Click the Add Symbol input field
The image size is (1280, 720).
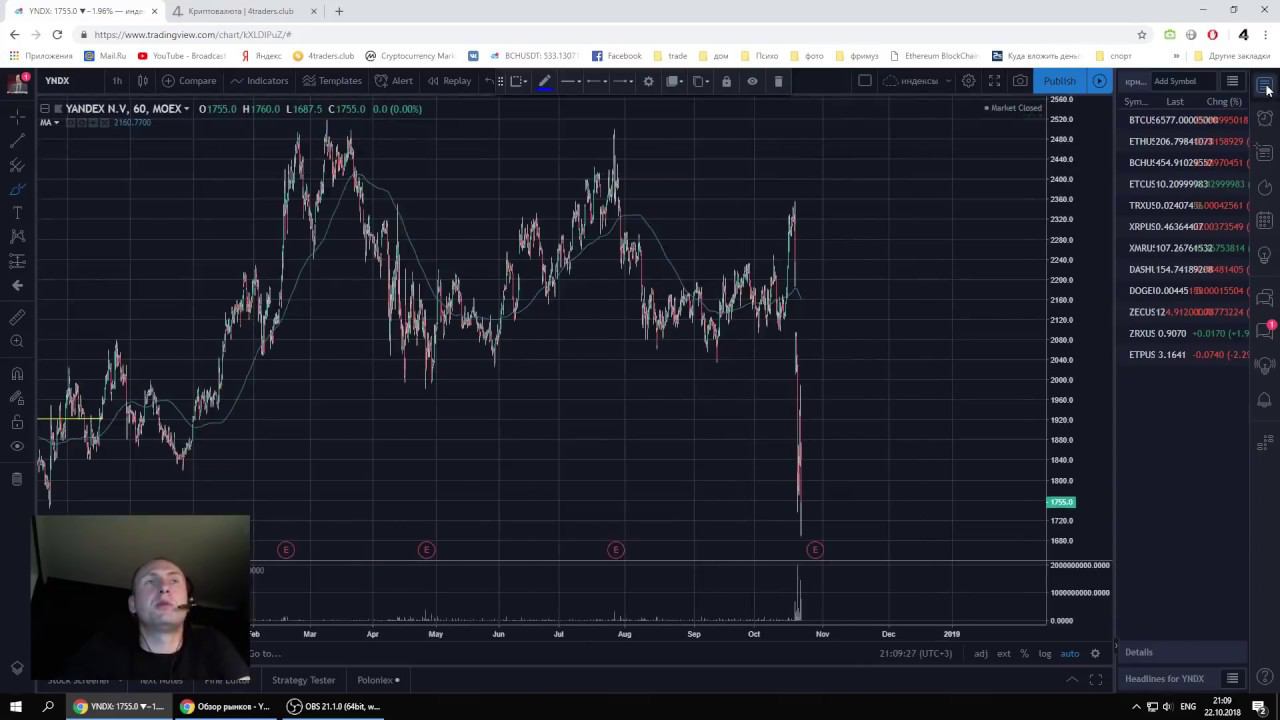[x=1184, y=81]
